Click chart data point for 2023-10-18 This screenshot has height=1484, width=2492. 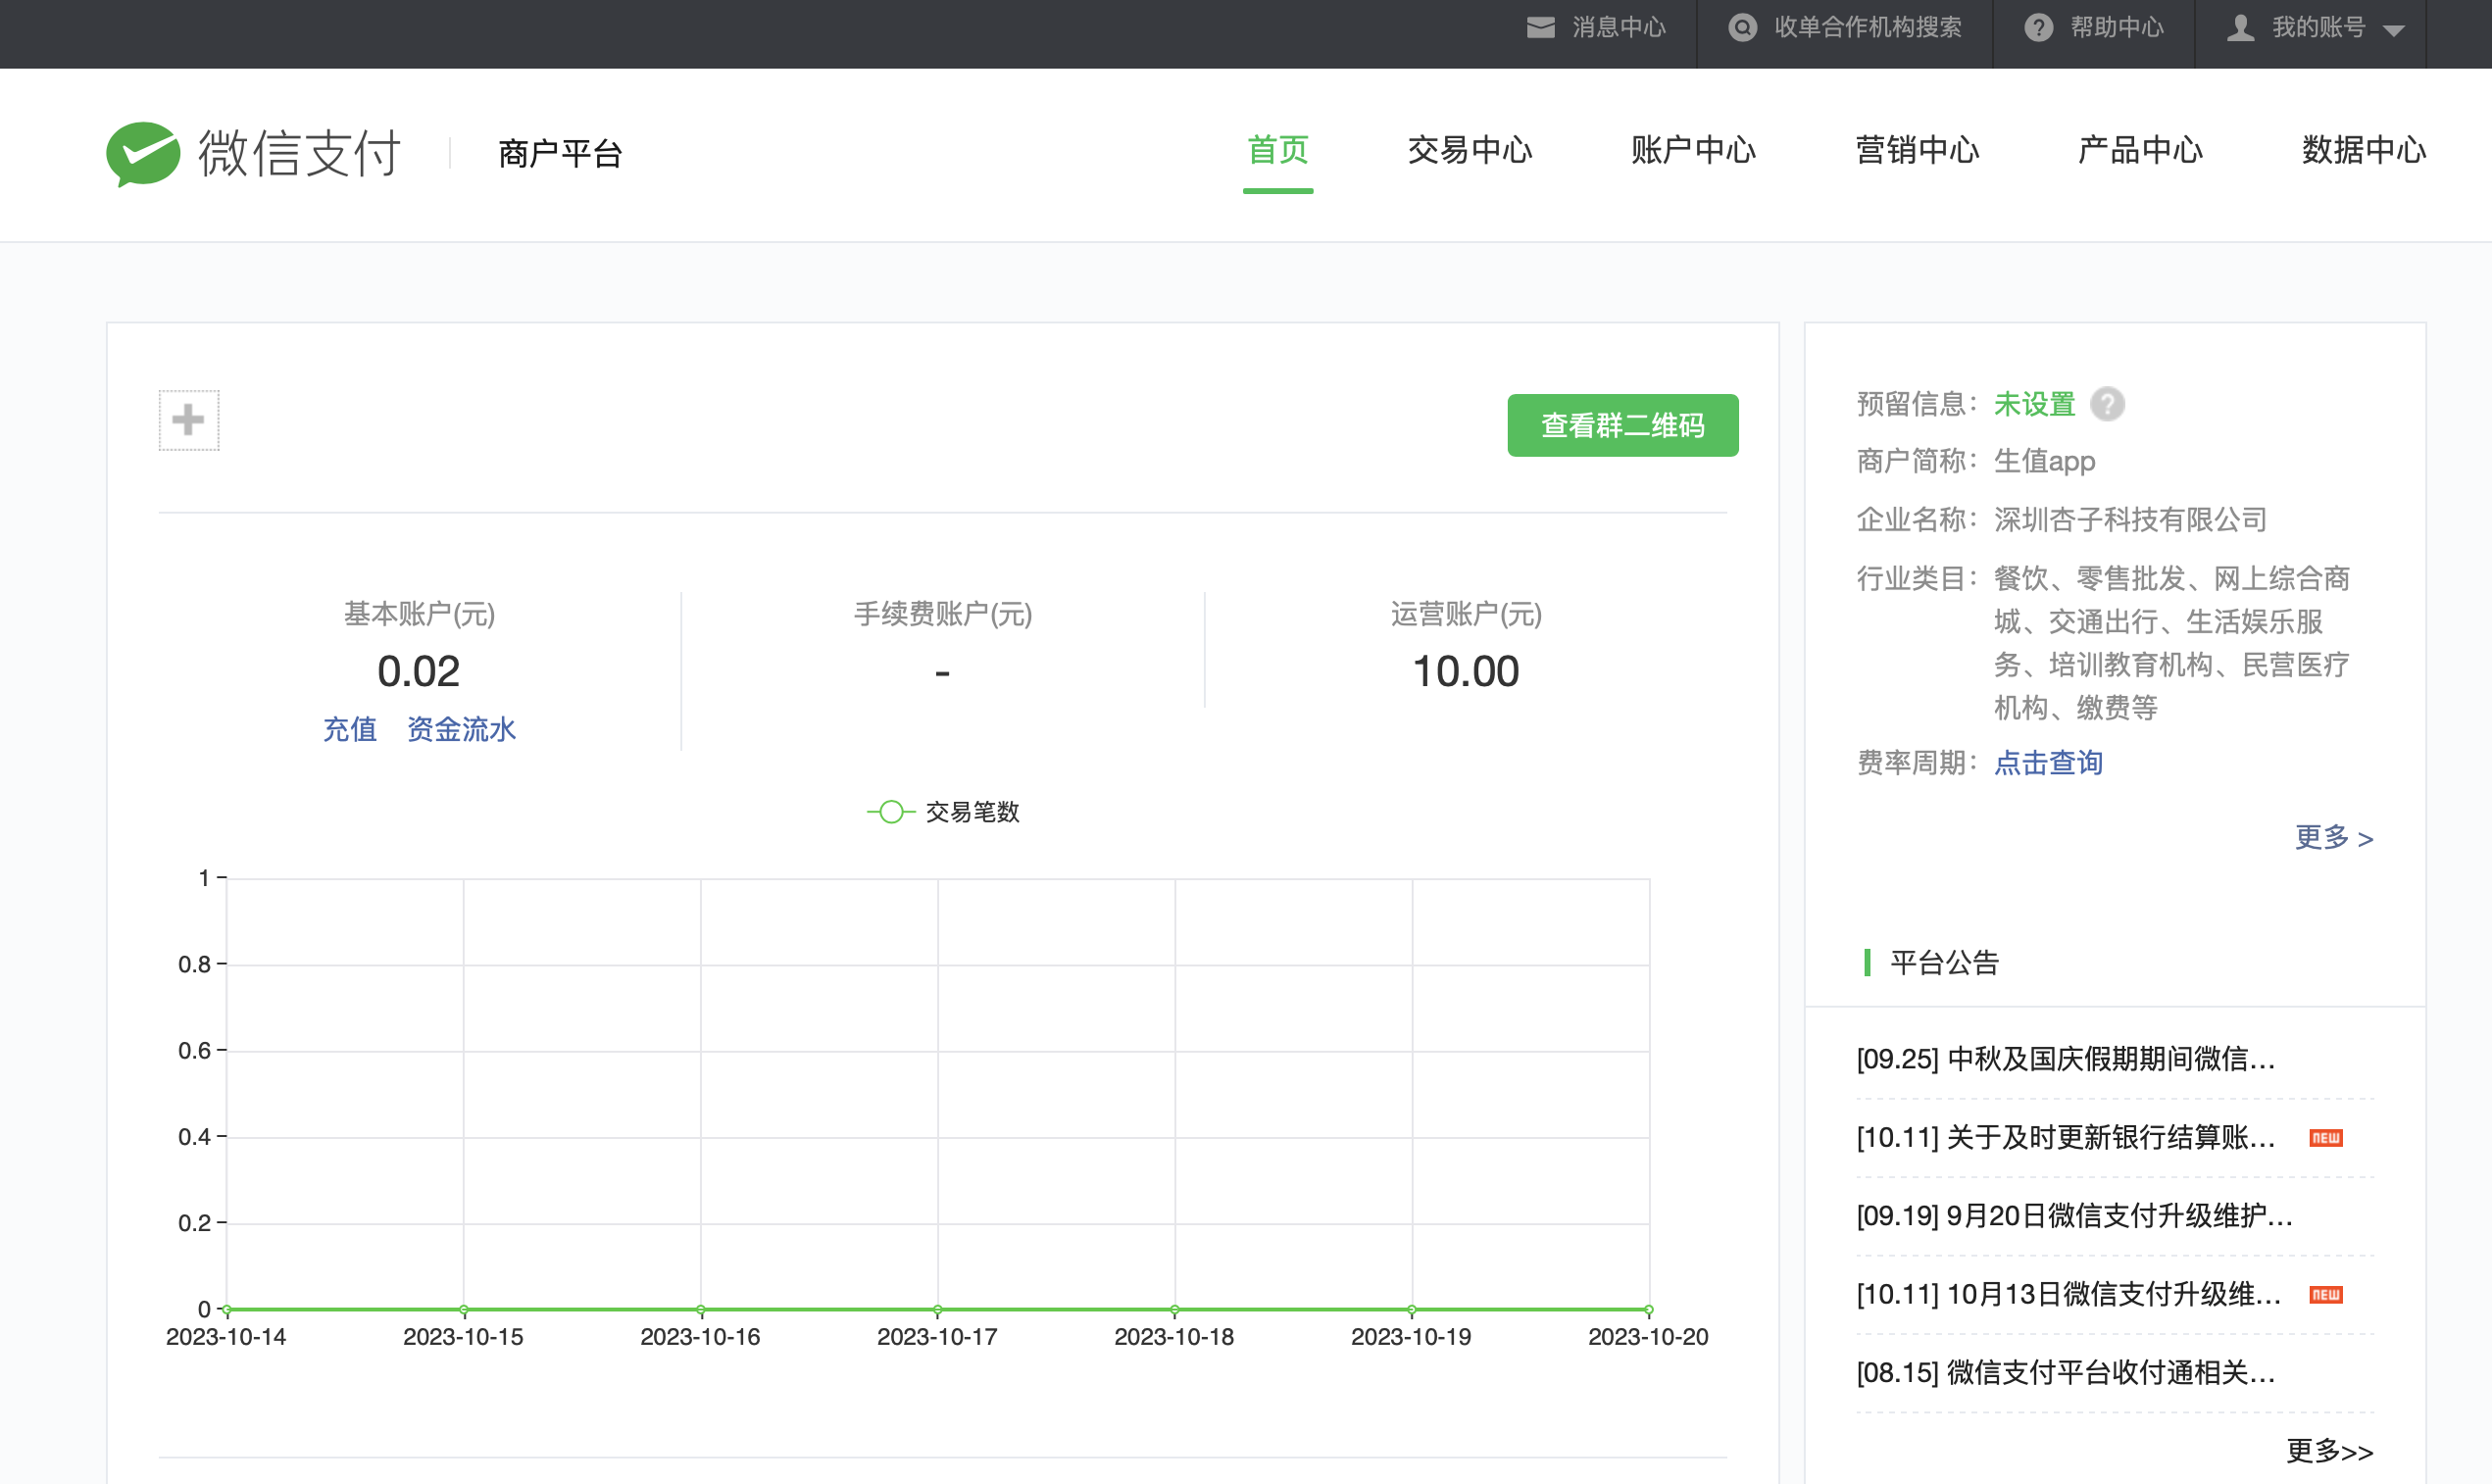[1175, 1309]
